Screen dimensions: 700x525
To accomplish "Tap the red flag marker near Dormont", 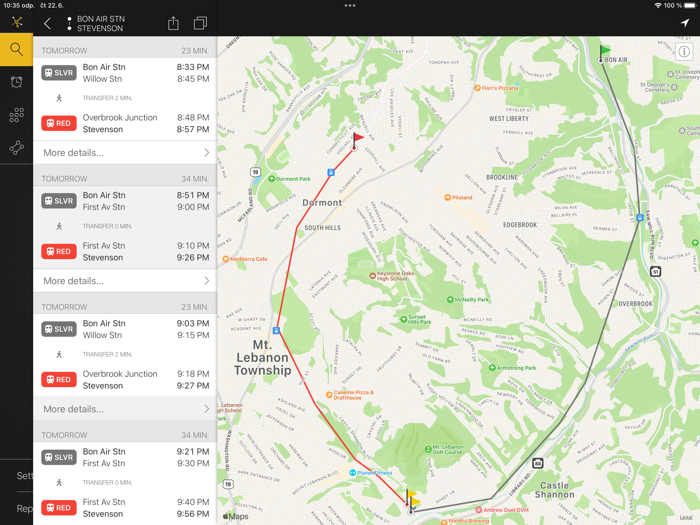I will coord(357,141).
